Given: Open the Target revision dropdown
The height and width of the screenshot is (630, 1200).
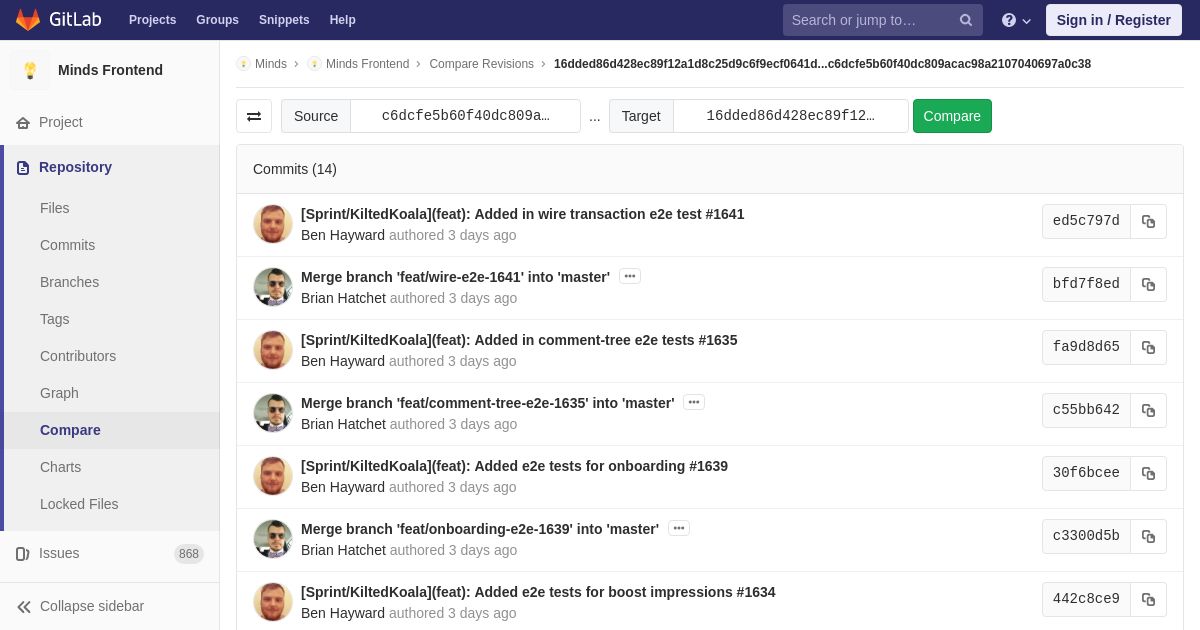Looking at the screenshot, I should (x=790, y=116).
